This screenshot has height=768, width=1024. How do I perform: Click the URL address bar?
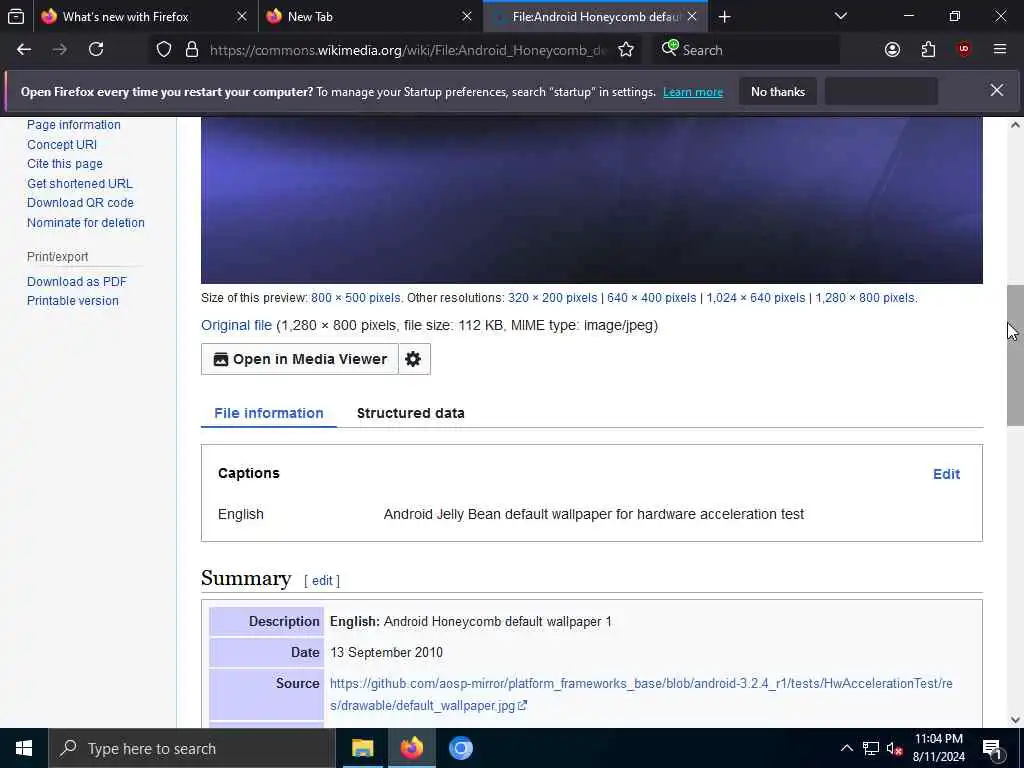(408, 50)
